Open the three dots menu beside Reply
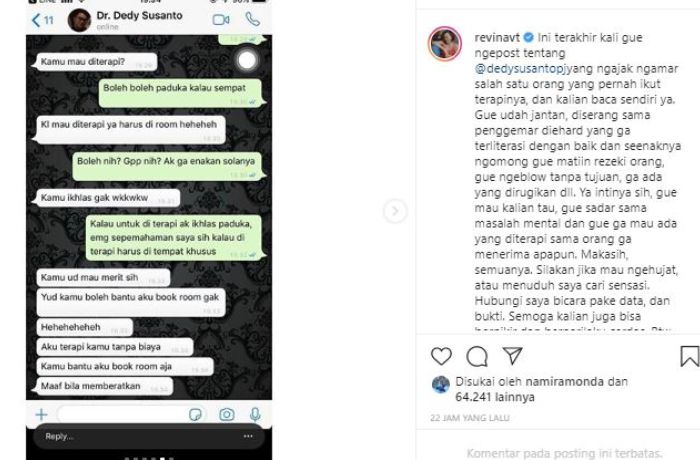 (248, 436)
